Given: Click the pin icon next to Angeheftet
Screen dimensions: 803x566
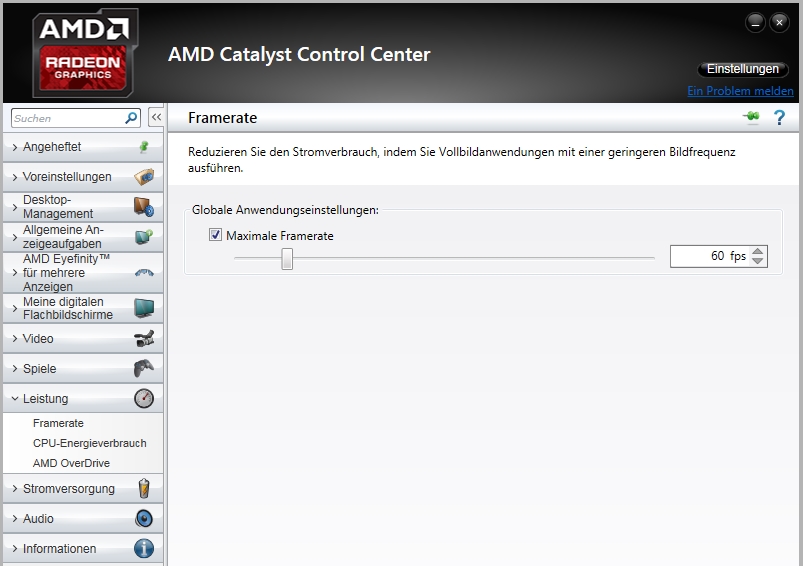Looking at the screenshot, I should click(x=144, y=147).
